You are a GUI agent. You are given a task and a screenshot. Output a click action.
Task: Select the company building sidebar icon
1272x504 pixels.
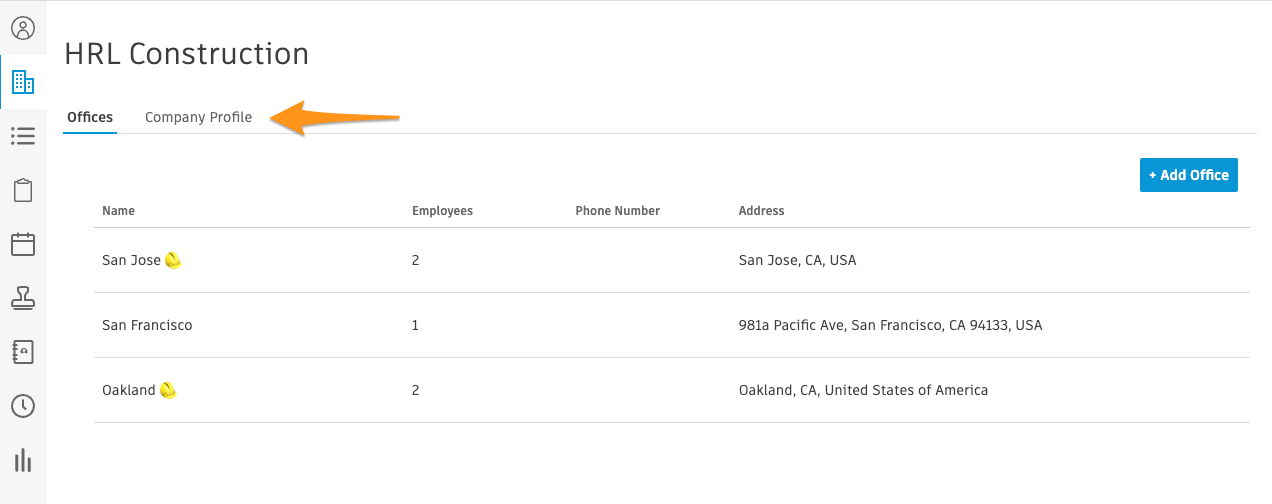[22, 82]
